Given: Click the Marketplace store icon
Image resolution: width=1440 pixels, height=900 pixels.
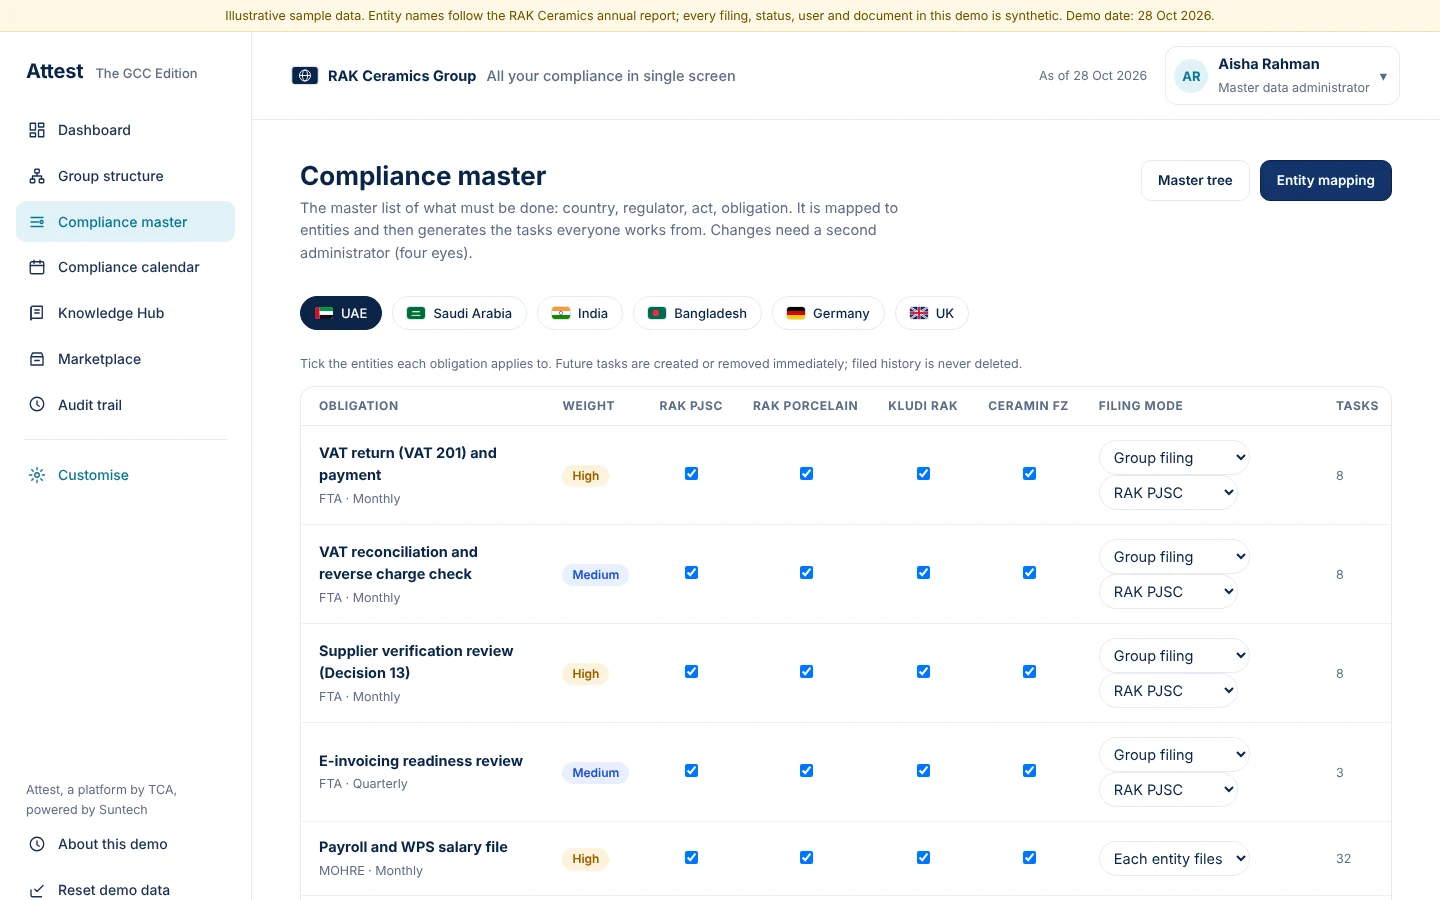Looking at the screenshot, I should point(37,359).
